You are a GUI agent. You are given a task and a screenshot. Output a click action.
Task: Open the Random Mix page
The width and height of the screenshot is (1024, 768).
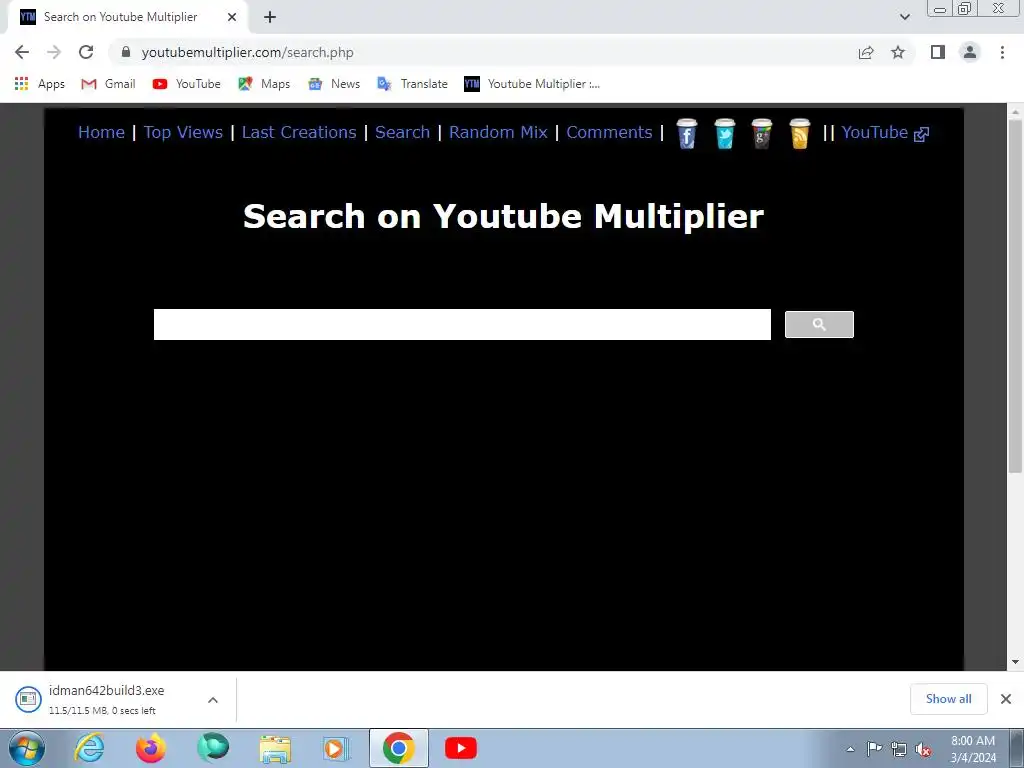point(498,133)
